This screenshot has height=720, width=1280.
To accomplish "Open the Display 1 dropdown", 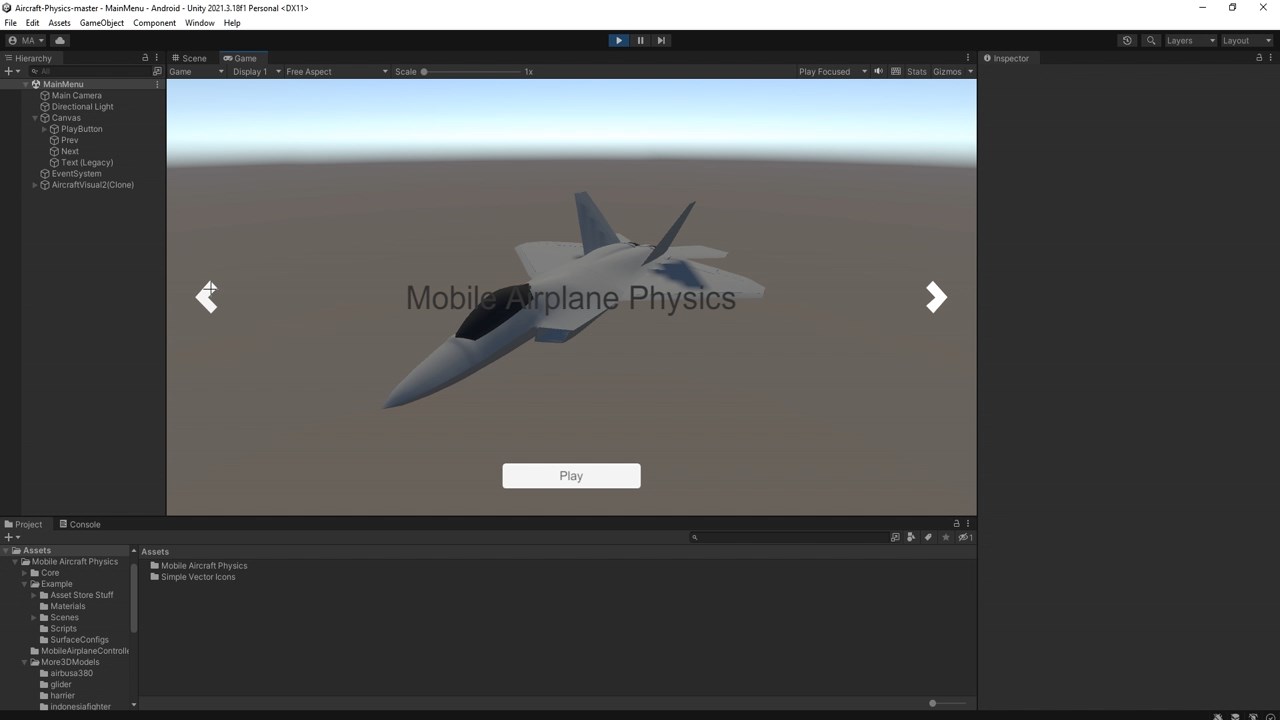I will [254, 72].
